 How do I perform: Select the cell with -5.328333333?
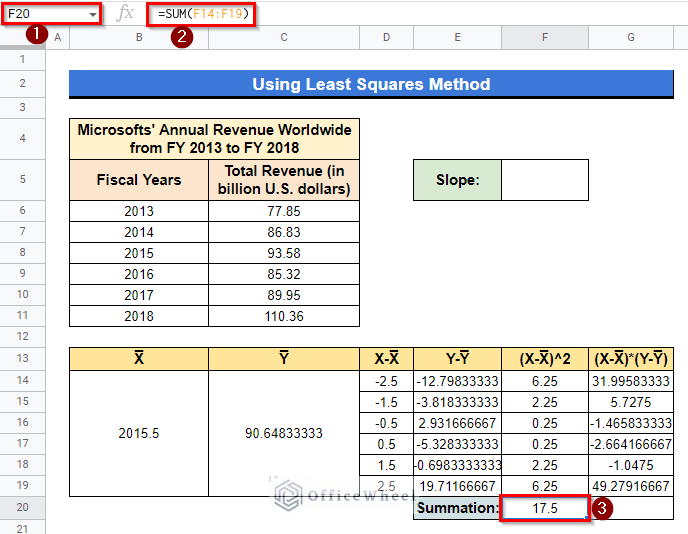point(457,444)
